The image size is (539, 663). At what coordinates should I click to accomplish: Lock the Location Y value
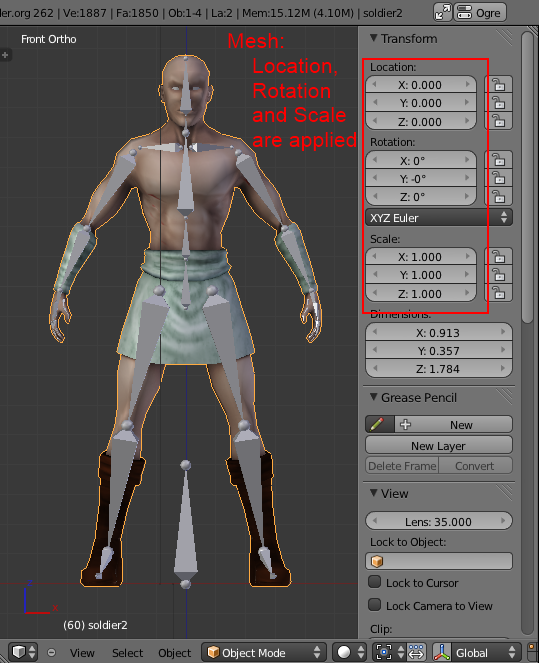[499, 103]
